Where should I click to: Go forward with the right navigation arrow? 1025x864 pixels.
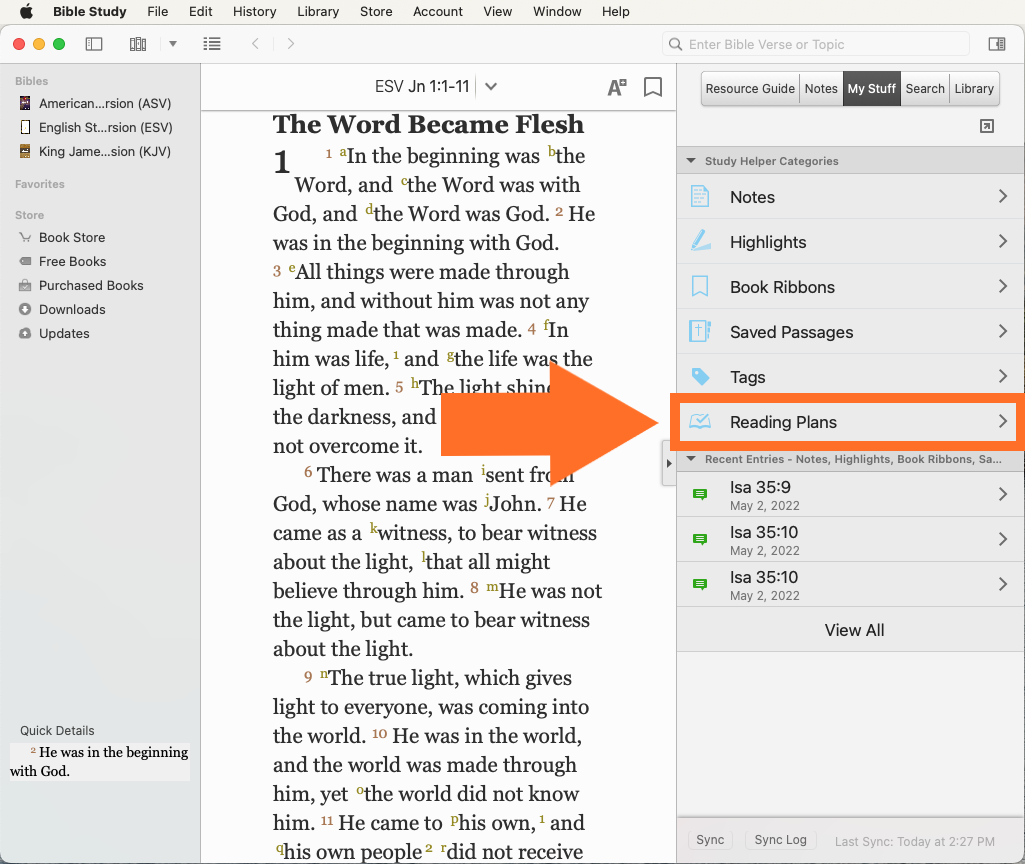coord(291,44)
